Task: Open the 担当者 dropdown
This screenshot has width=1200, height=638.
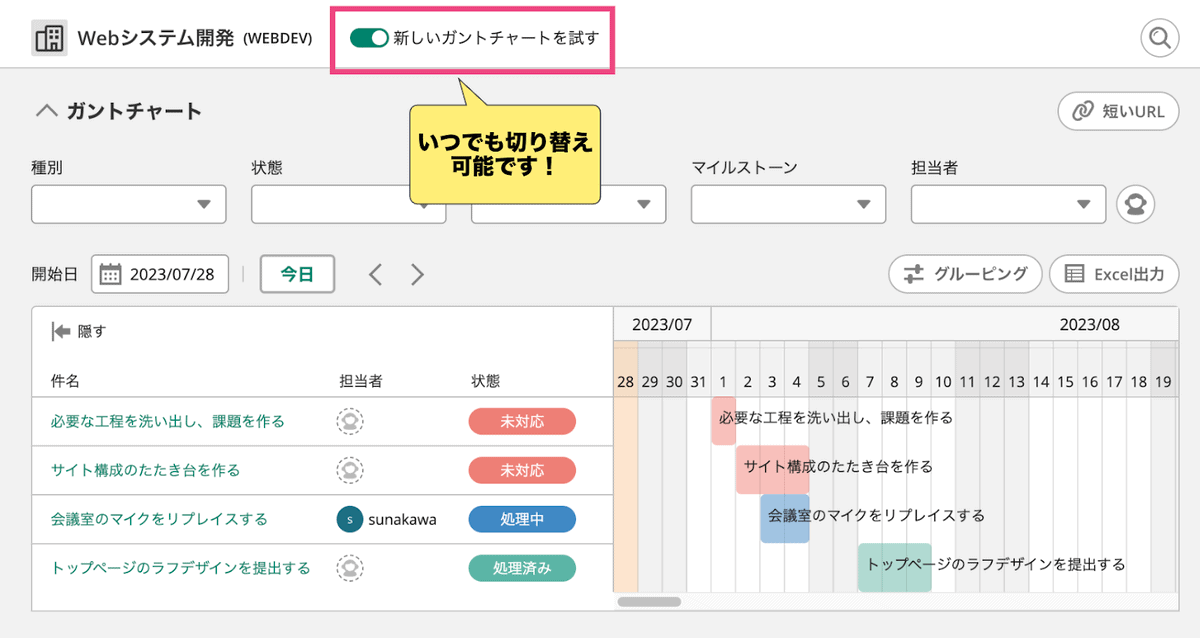Action: 1008,204
